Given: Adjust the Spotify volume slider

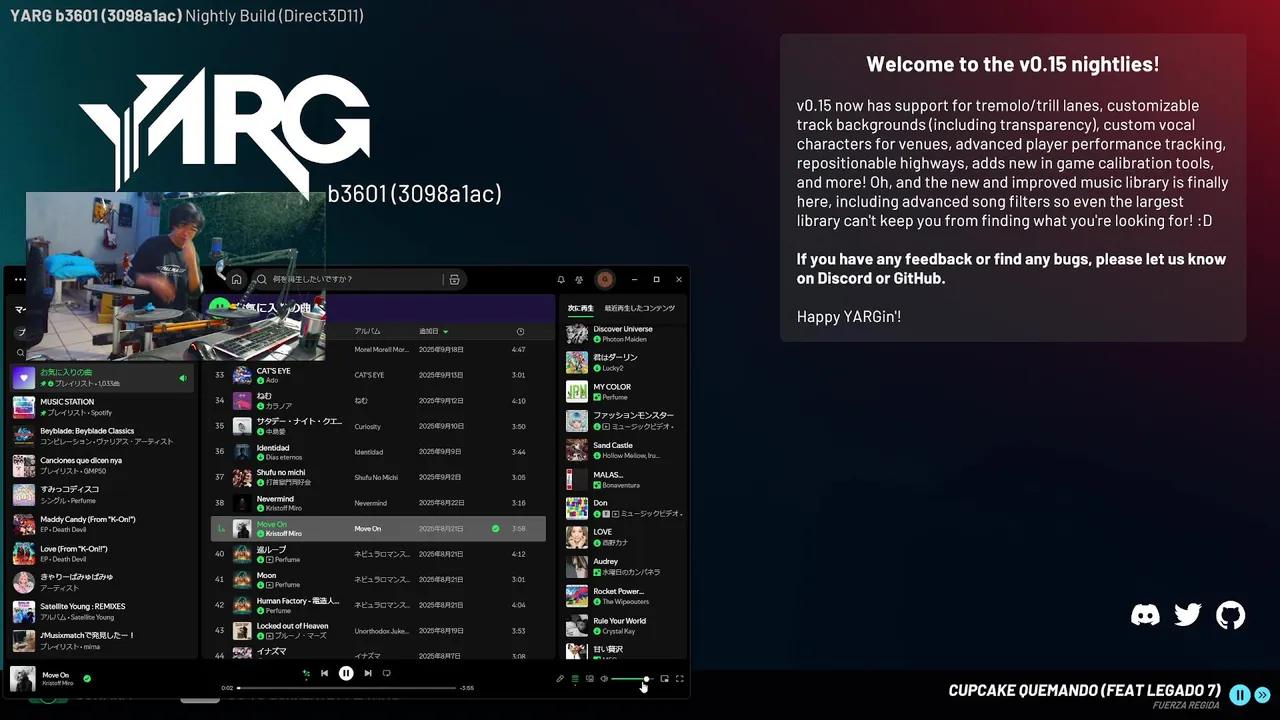Looking at the screenshot, I should click(x=631, y=679).
